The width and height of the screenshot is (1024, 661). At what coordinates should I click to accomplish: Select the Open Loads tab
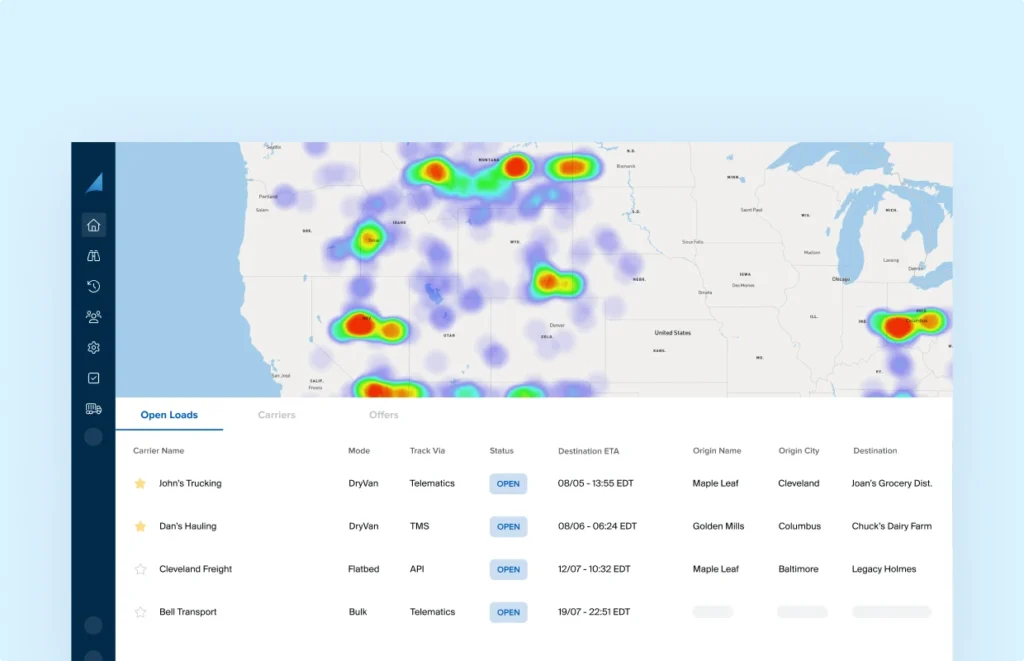(x=169, y=415)
